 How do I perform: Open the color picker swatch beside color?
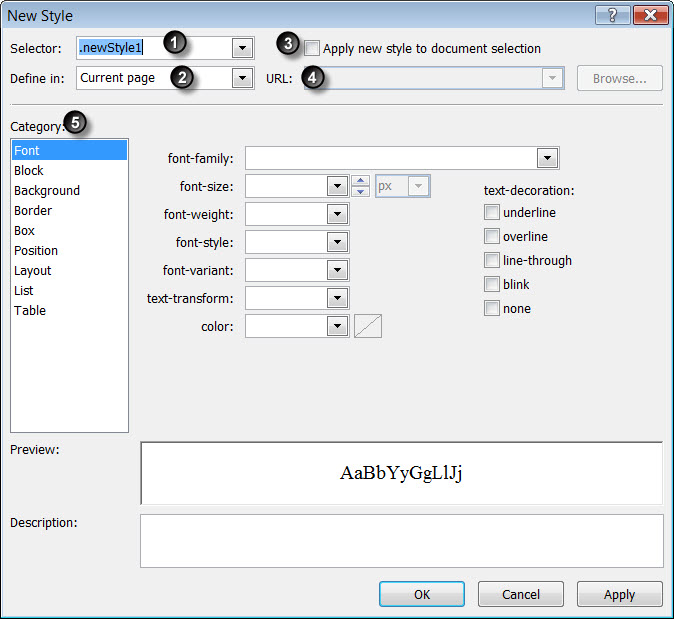(x=368, y=326)
